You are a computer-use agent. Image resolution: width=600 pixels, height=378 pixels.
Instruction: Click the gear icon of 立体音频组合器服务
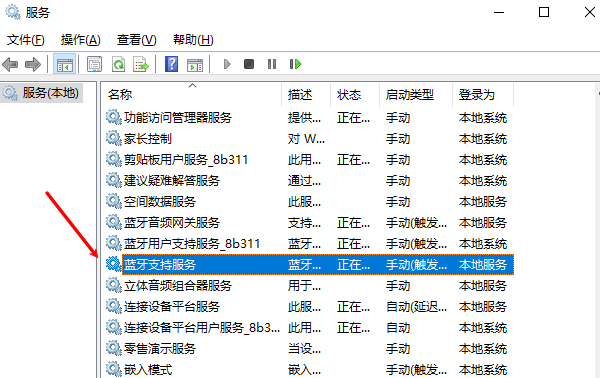coord(114,285)
